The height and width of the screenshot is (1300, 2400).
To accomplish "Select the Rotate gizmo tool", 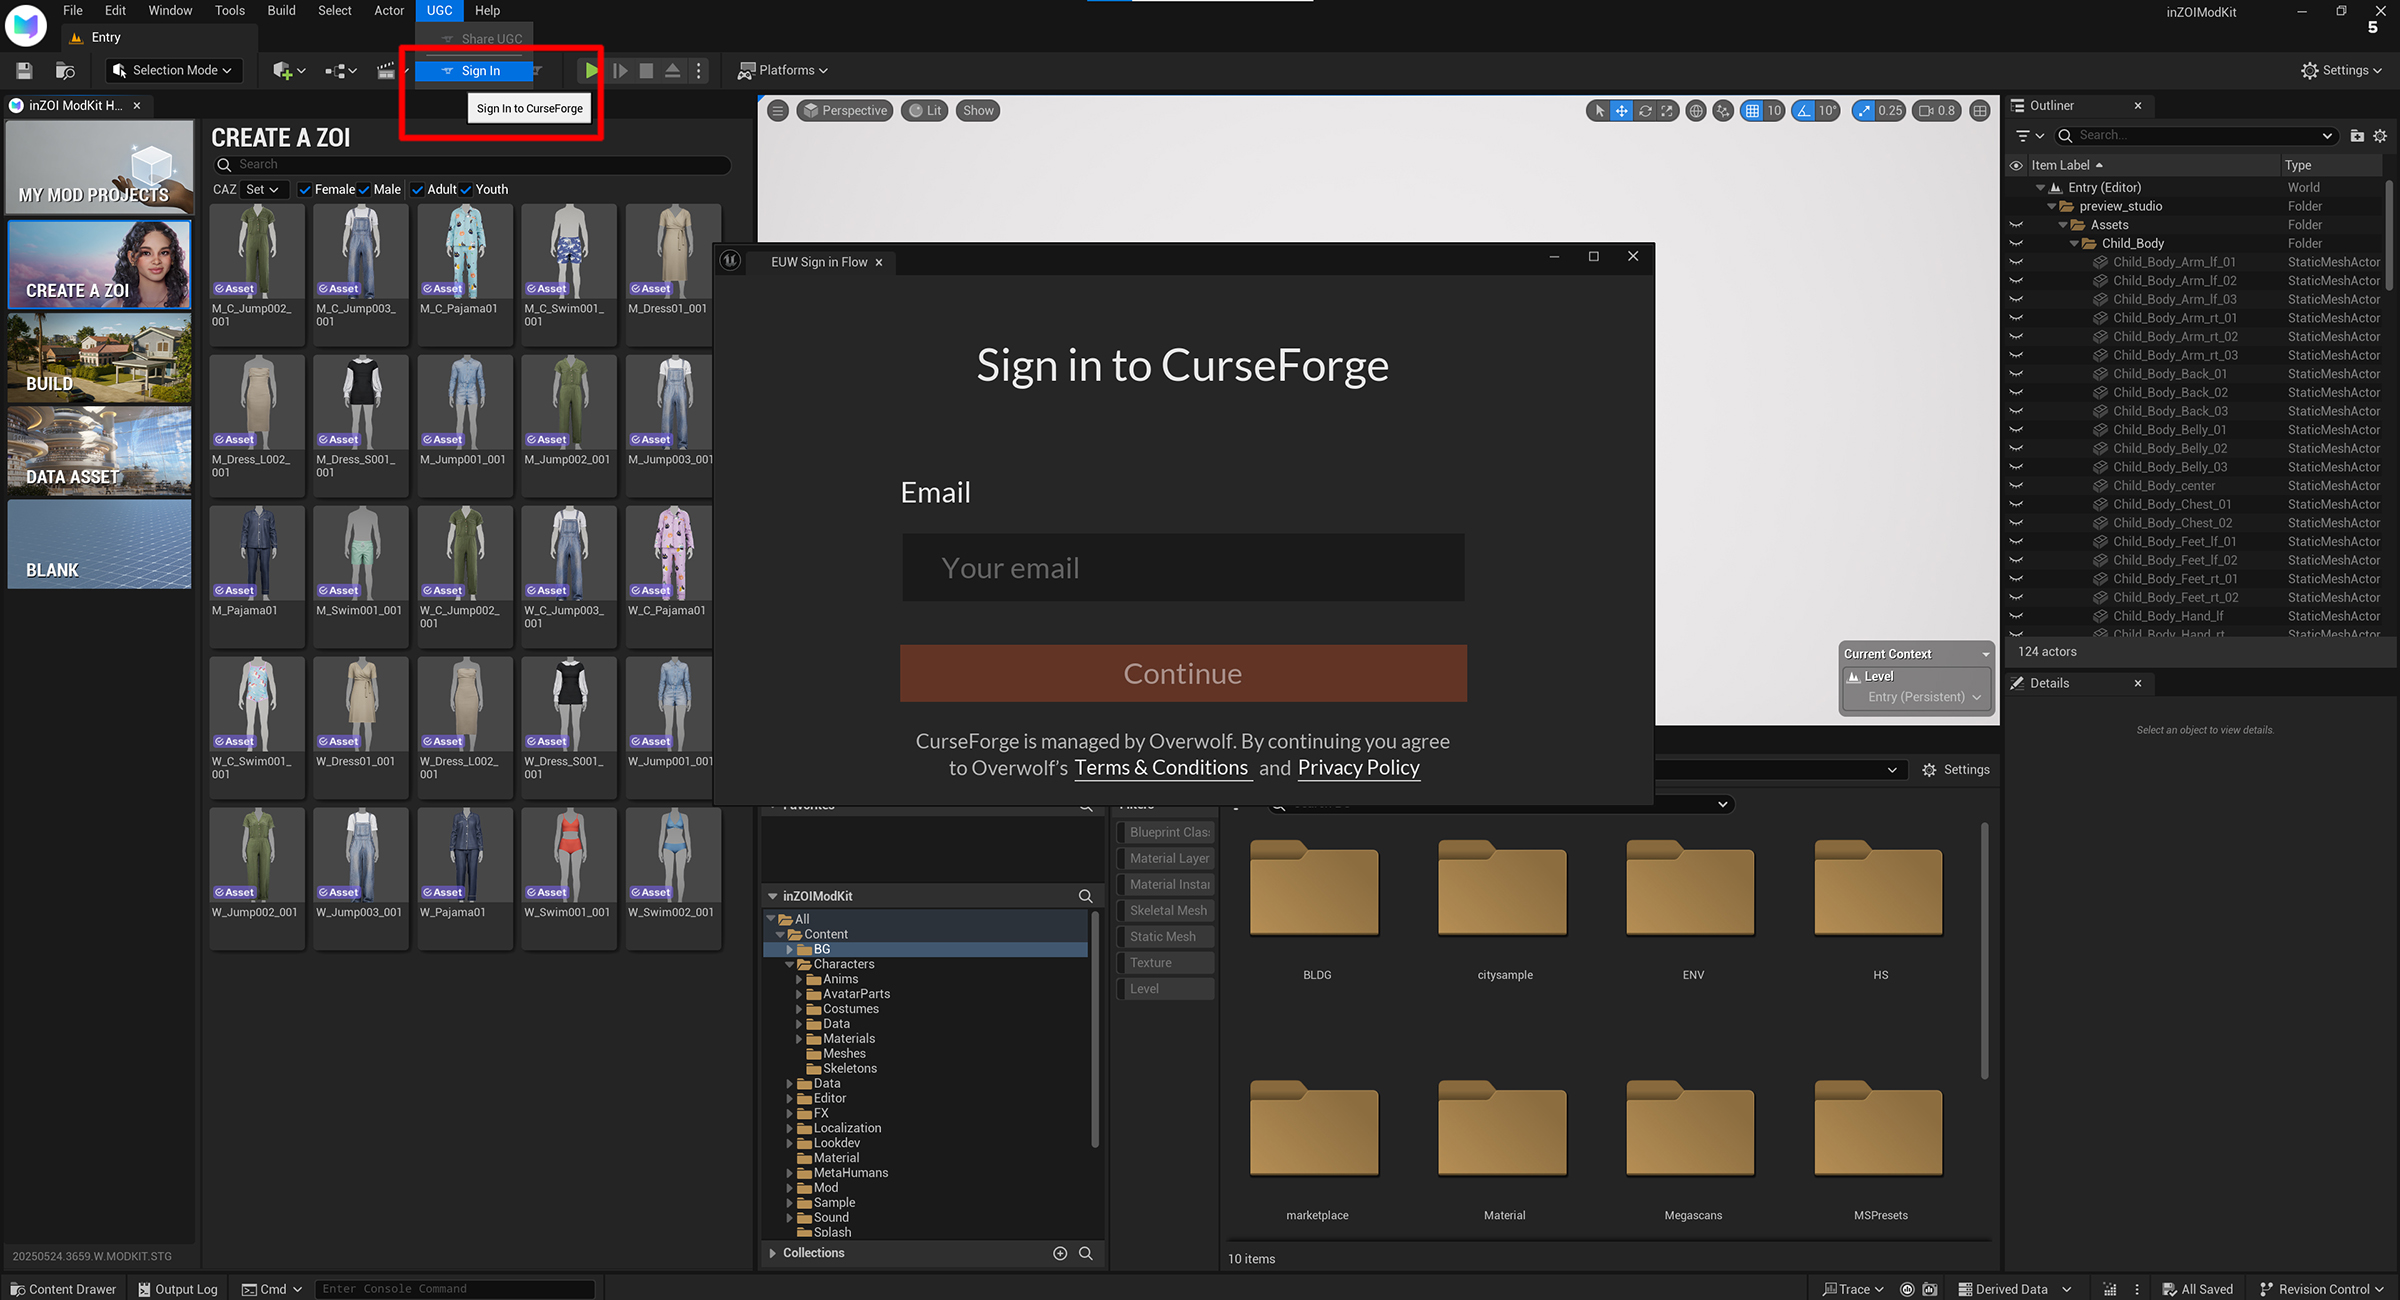I will pyautogui.click(x=1645, y=111).
